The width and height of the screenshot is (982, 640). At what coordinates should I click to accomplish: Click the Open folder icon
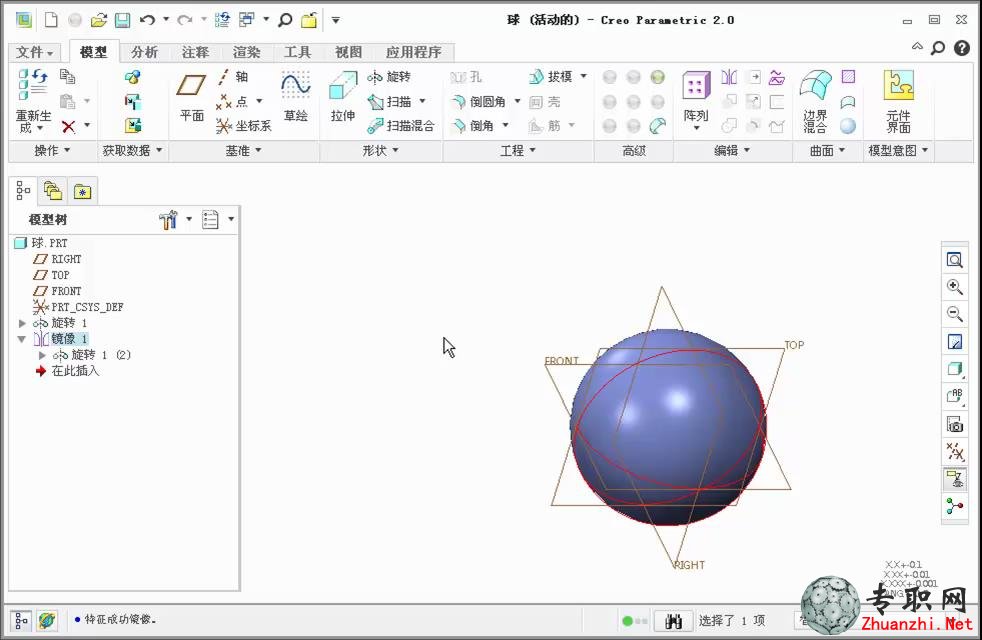pos(98,20)
